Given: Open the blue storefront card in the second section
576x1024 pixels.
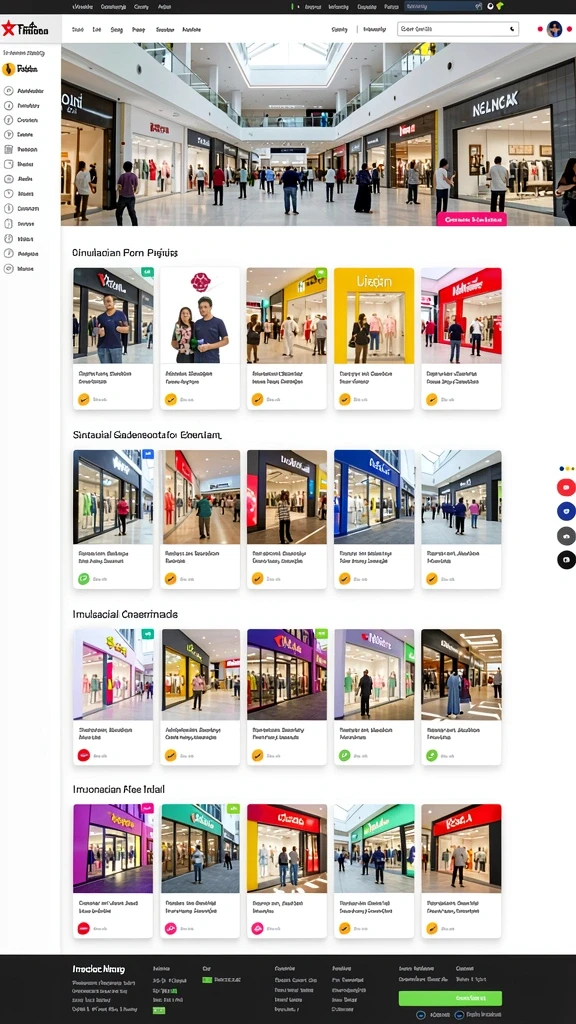Looking at the screenshot, I should click(x=374, y=519).
